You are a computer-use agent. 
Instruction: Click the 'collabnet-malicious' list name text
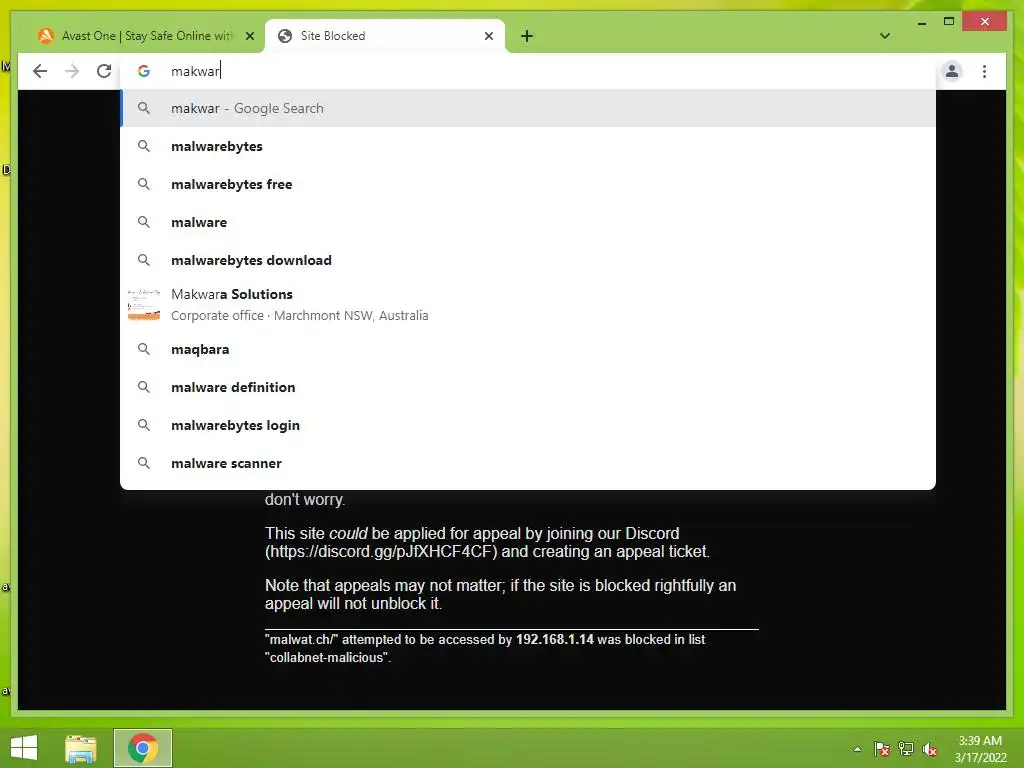[x=328, y=658]
